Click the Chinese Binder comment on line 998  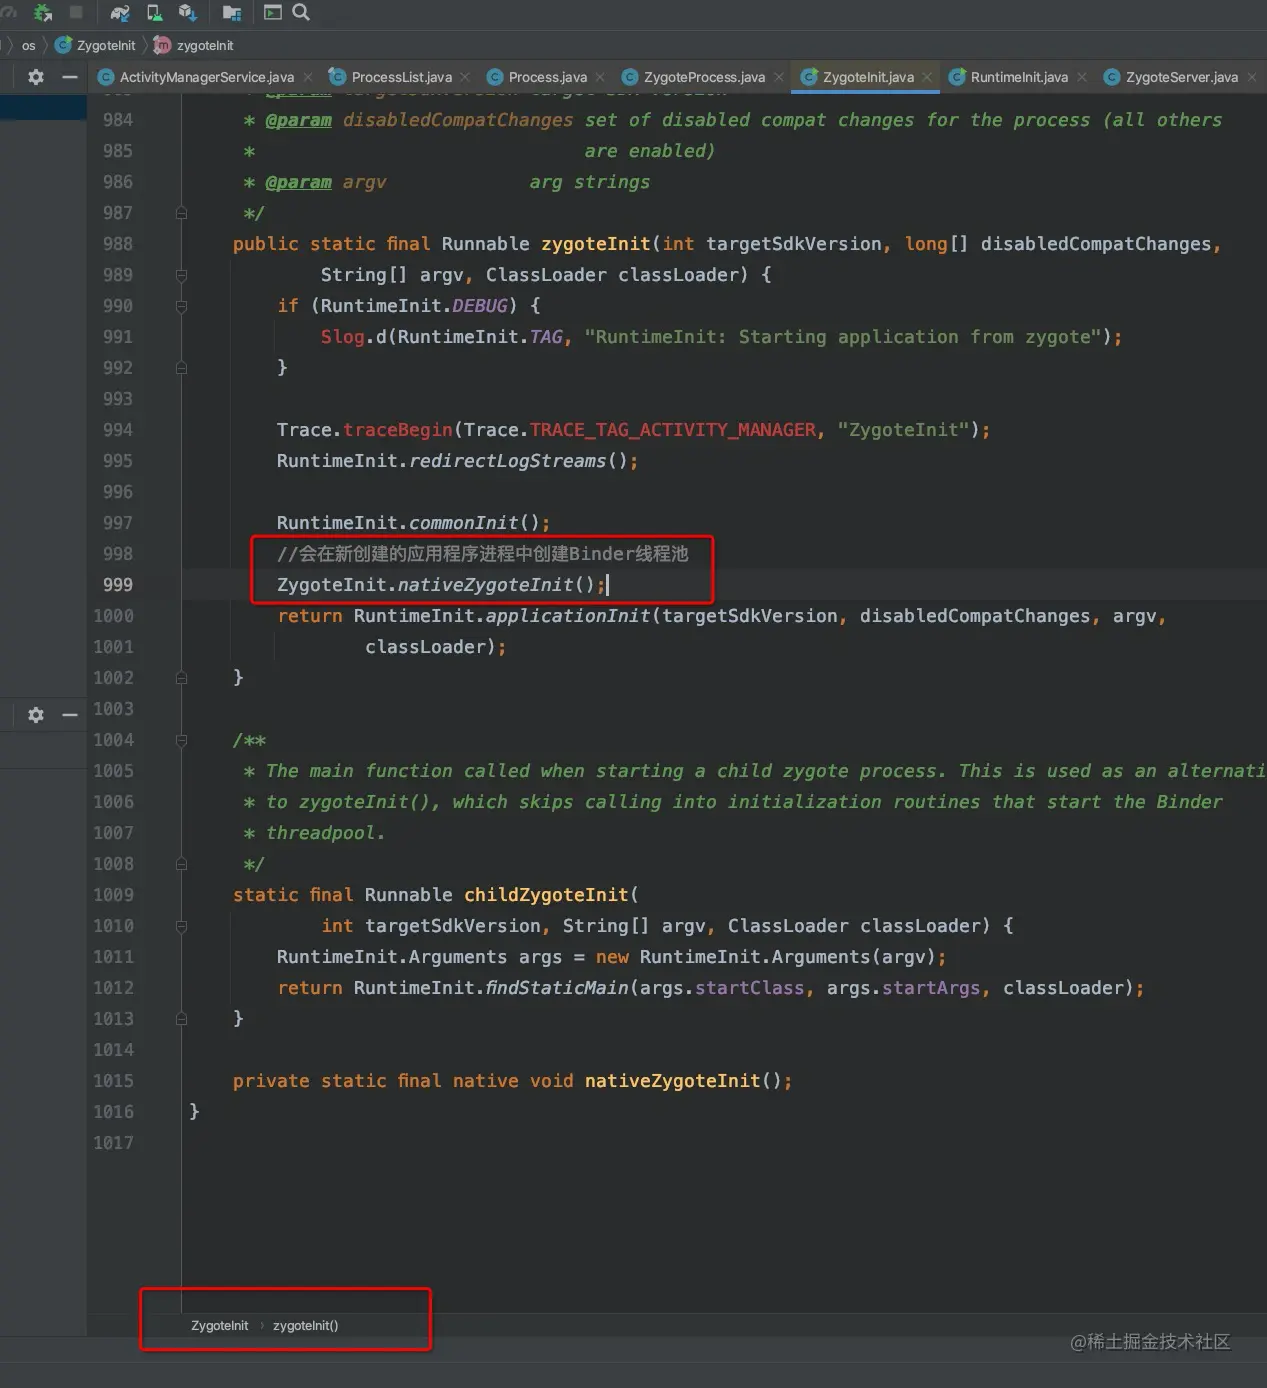click(482, 554)
